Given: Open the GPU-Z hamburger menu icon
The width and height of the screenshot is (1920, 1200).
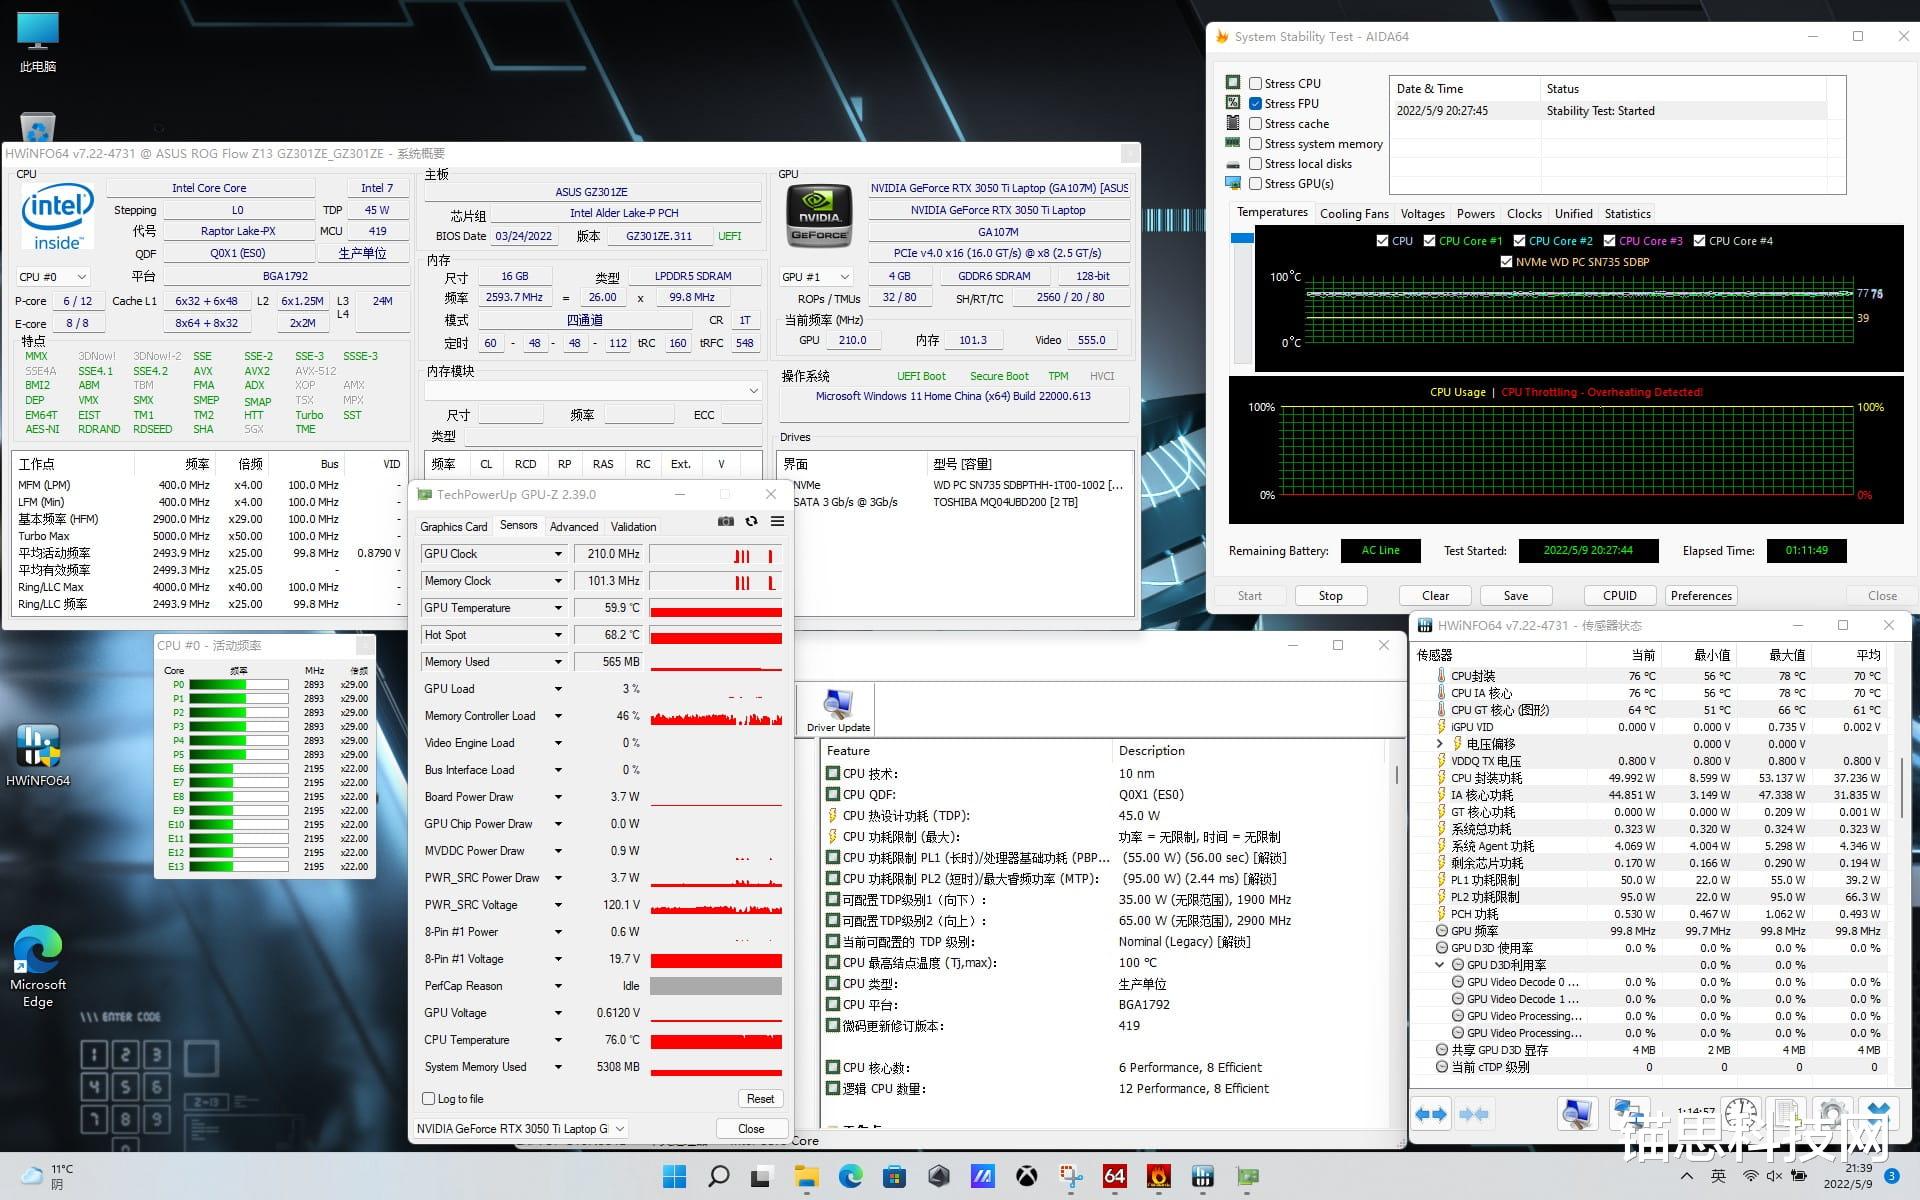Looking at the screenshot, I should click(x=777, y=521).
